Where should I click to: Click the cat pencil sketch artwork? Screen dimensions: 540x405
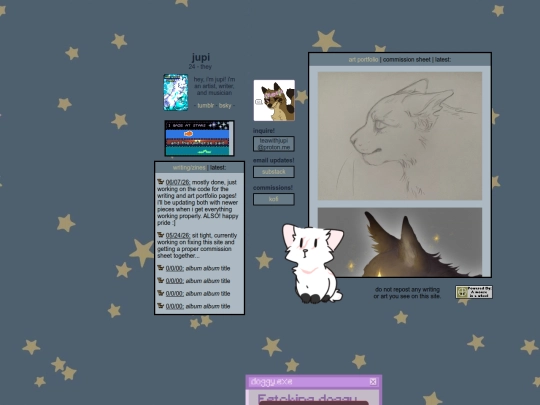coord(399,136)
